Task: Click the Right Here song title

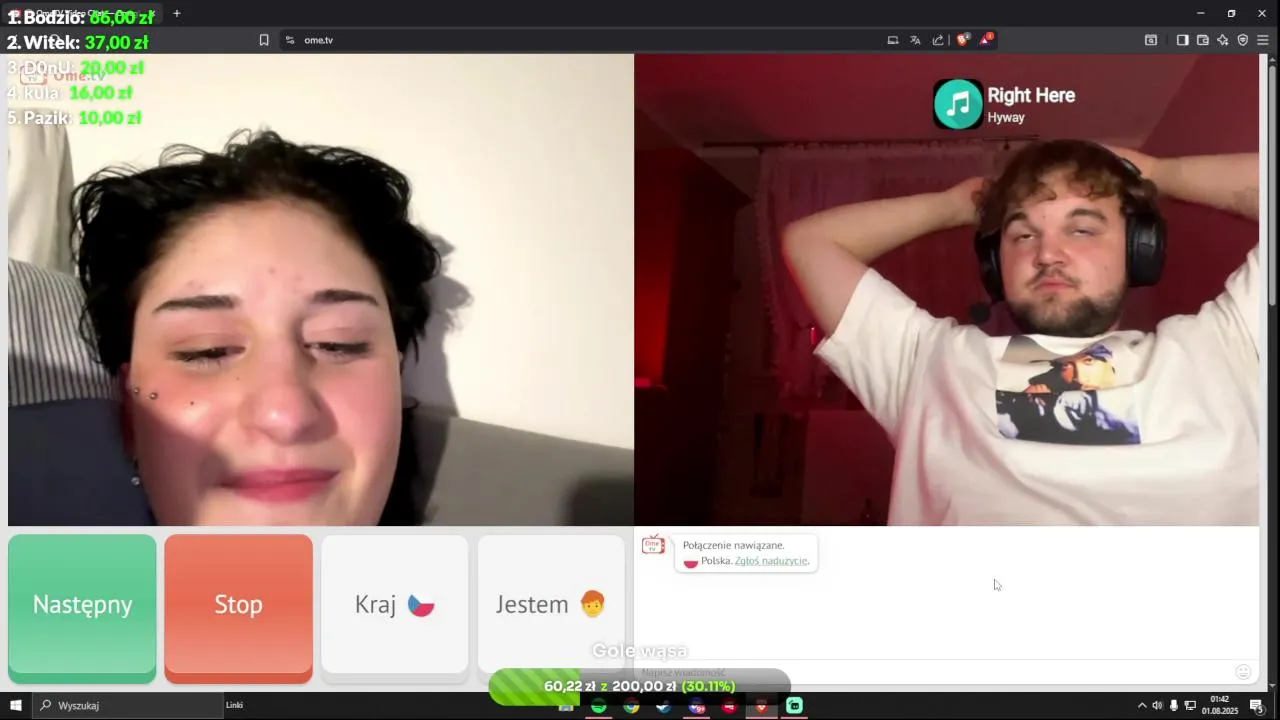Action: click(1031, 95)
